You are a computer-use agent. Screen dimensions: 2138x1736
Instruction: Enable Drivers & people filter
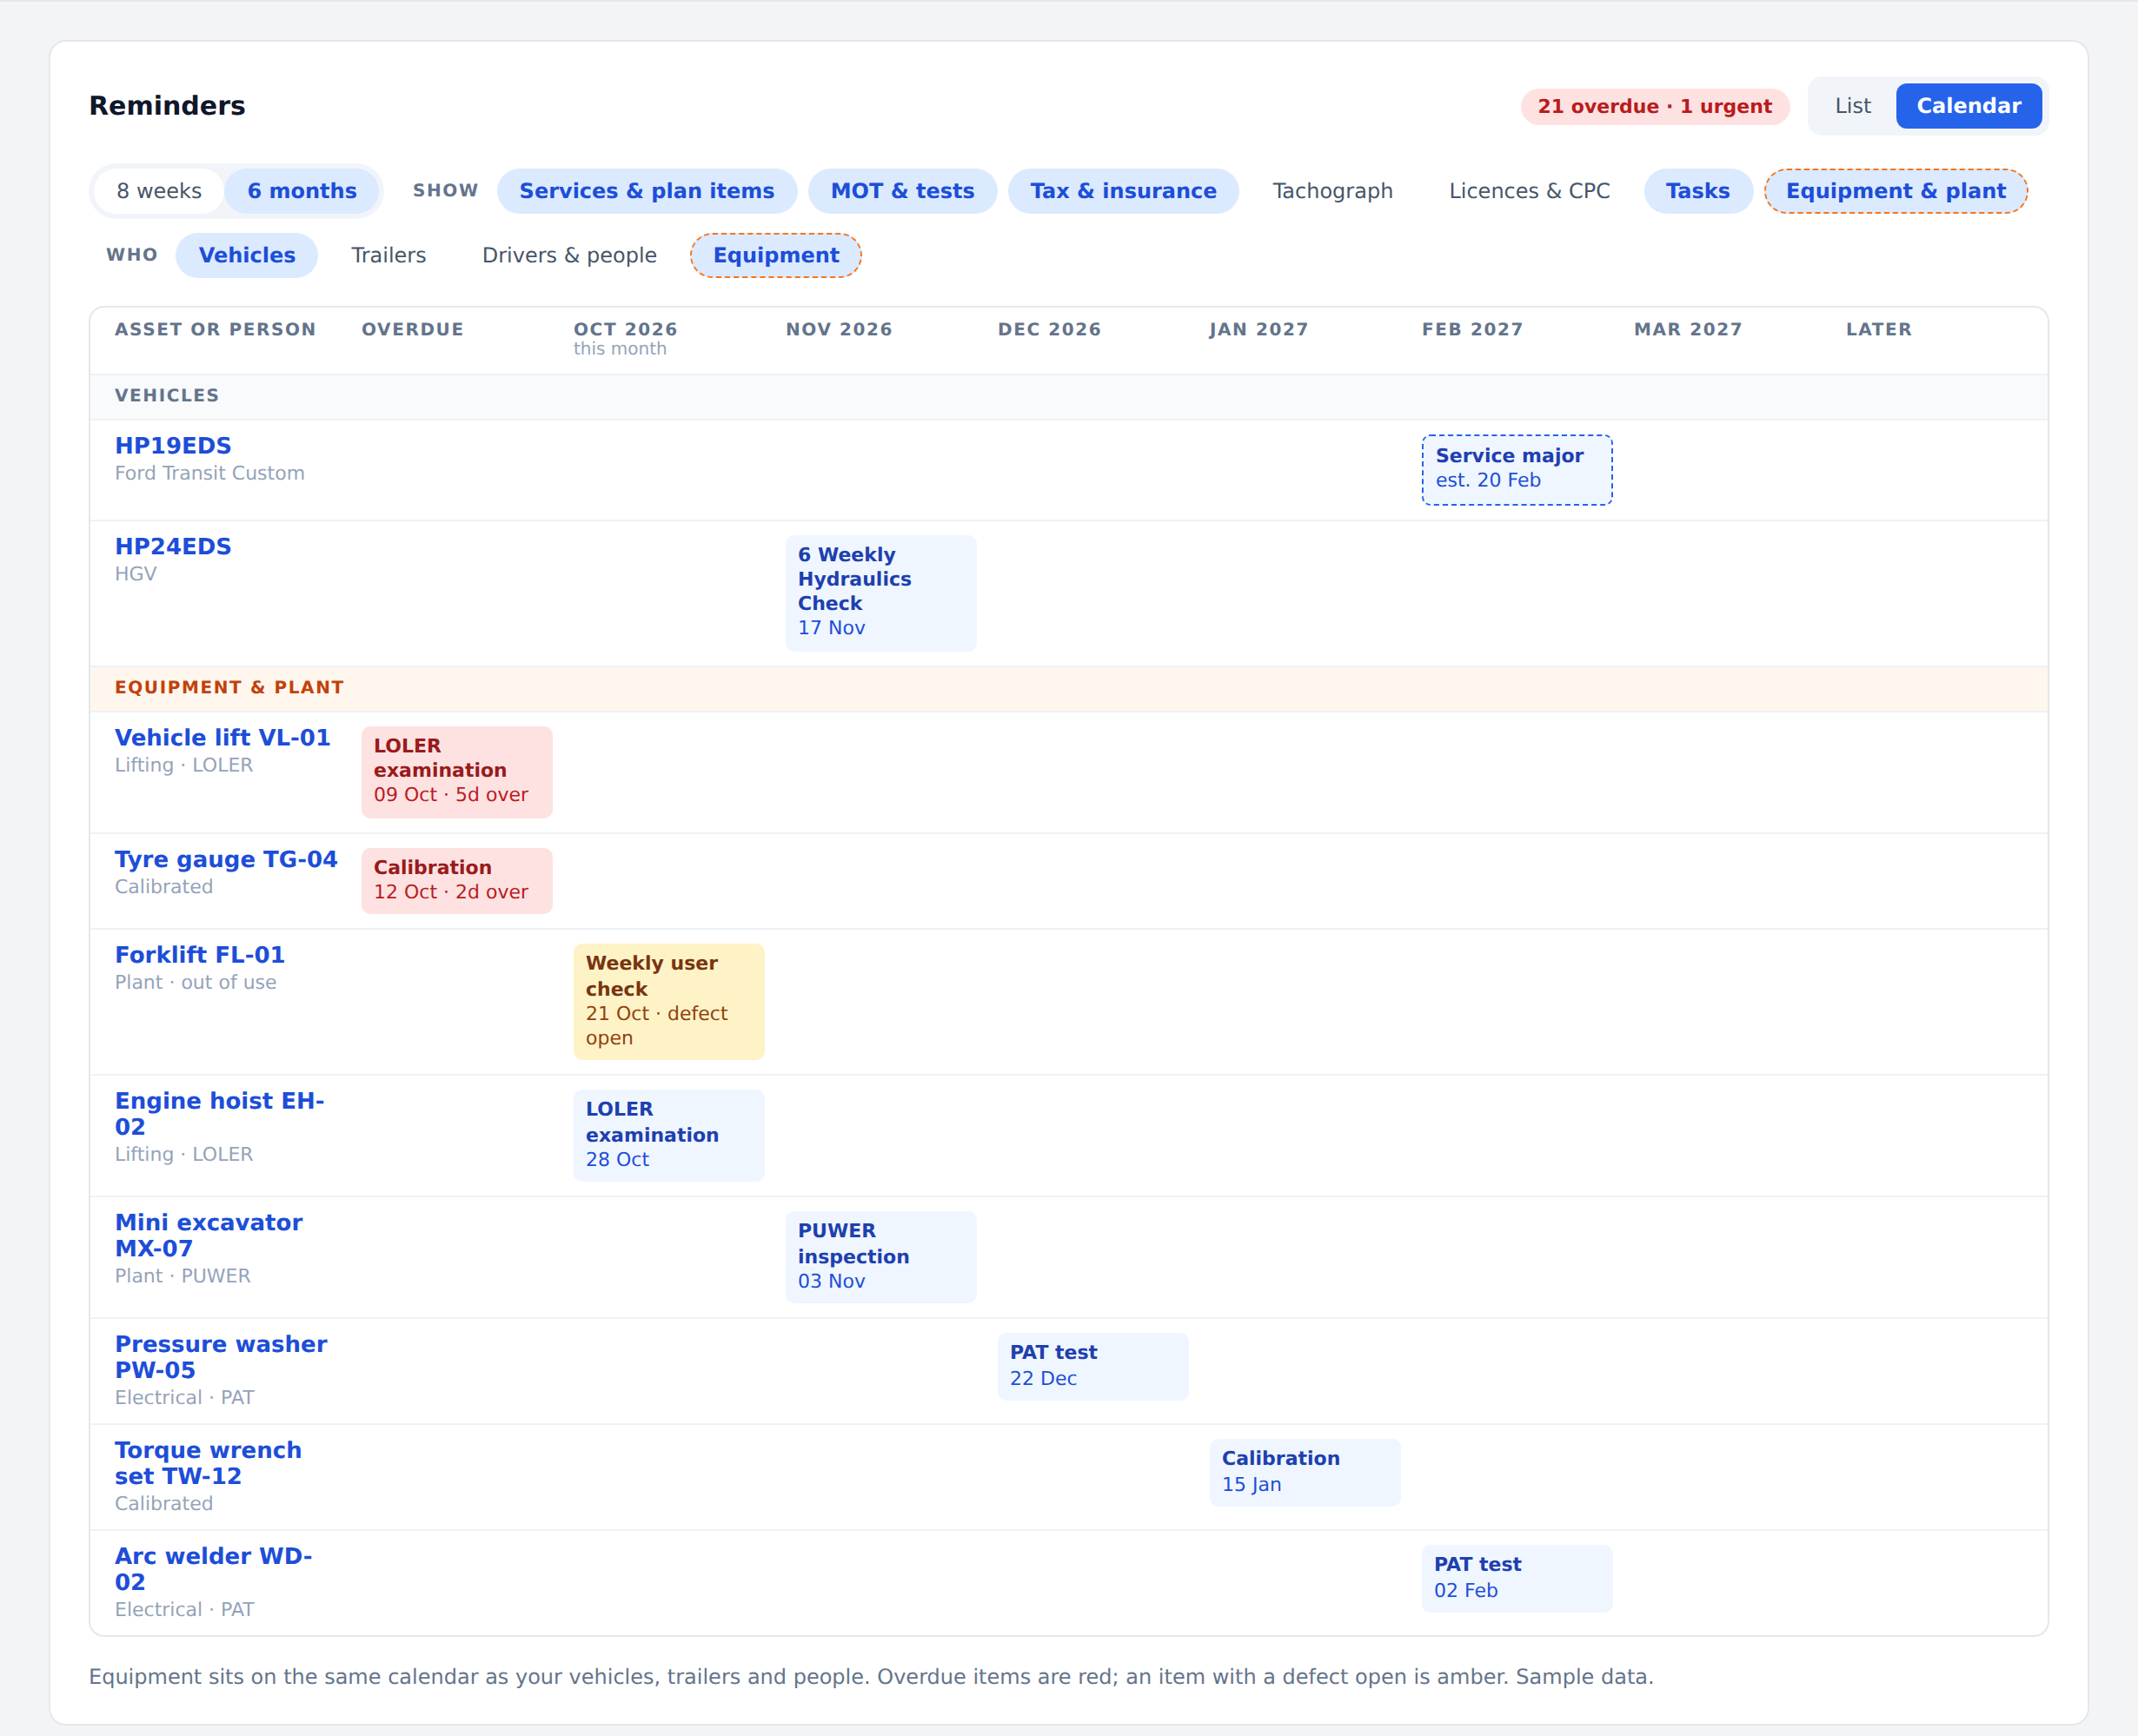point(569,255)
